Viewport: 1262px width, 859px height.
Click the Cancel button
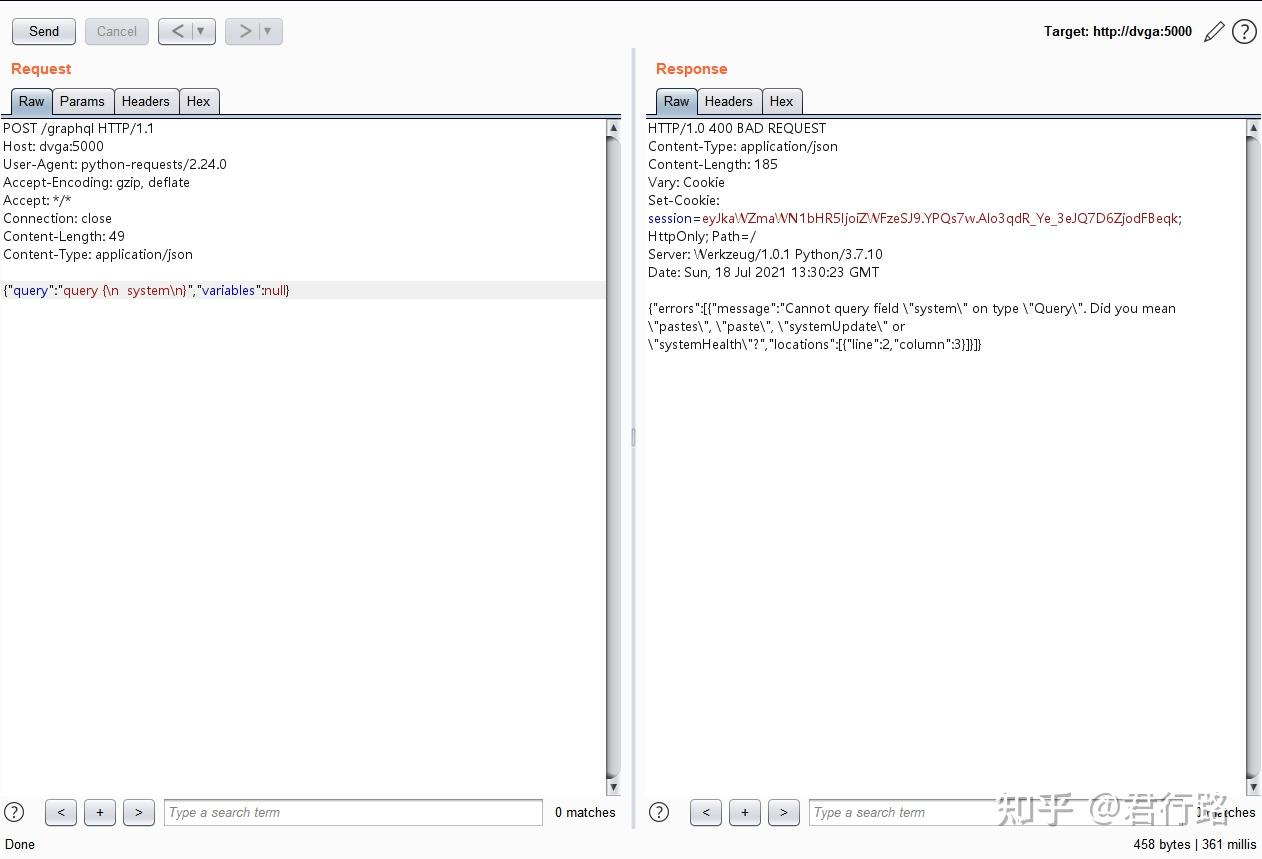(x=117, y=31)
